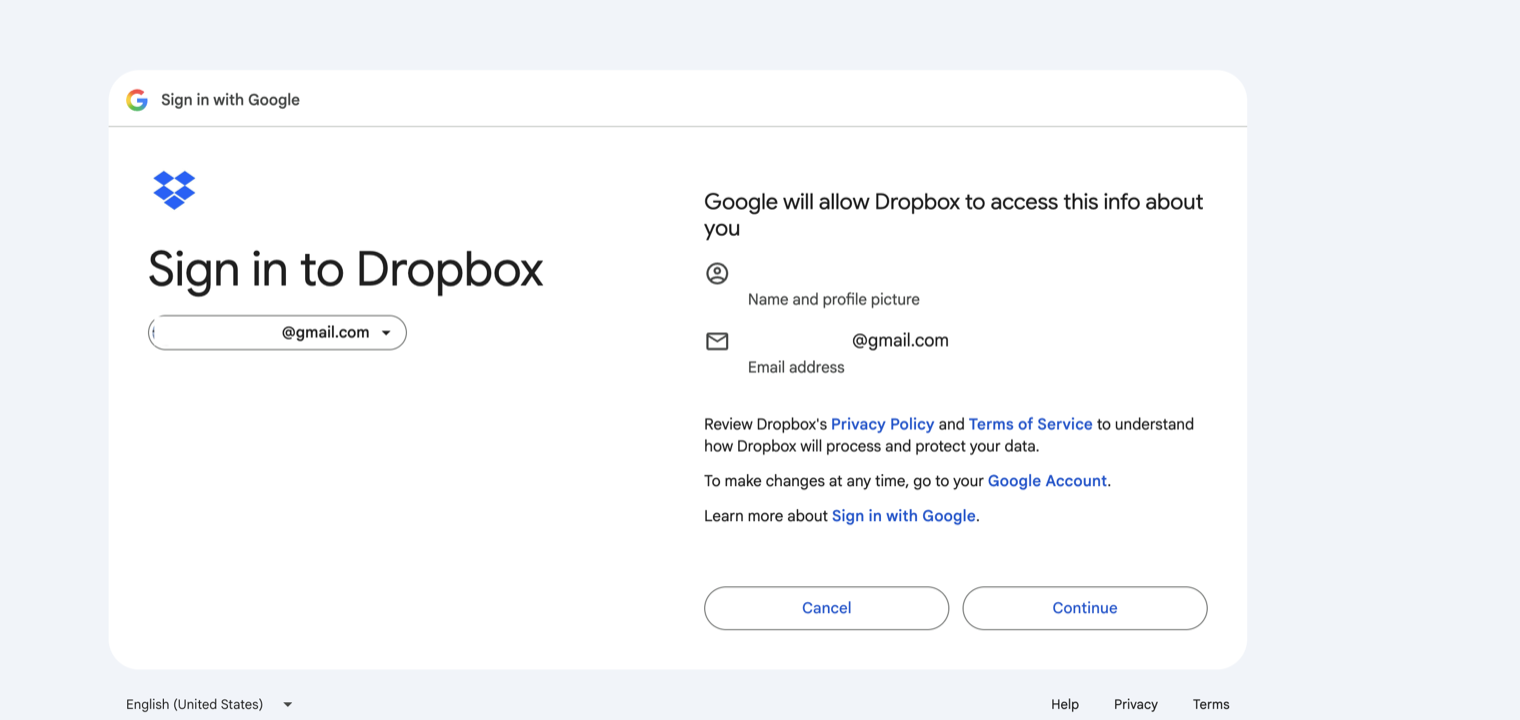Go to the Google Account link
The height and width of the screenshot is (720, 1520).
point(1047,481)
